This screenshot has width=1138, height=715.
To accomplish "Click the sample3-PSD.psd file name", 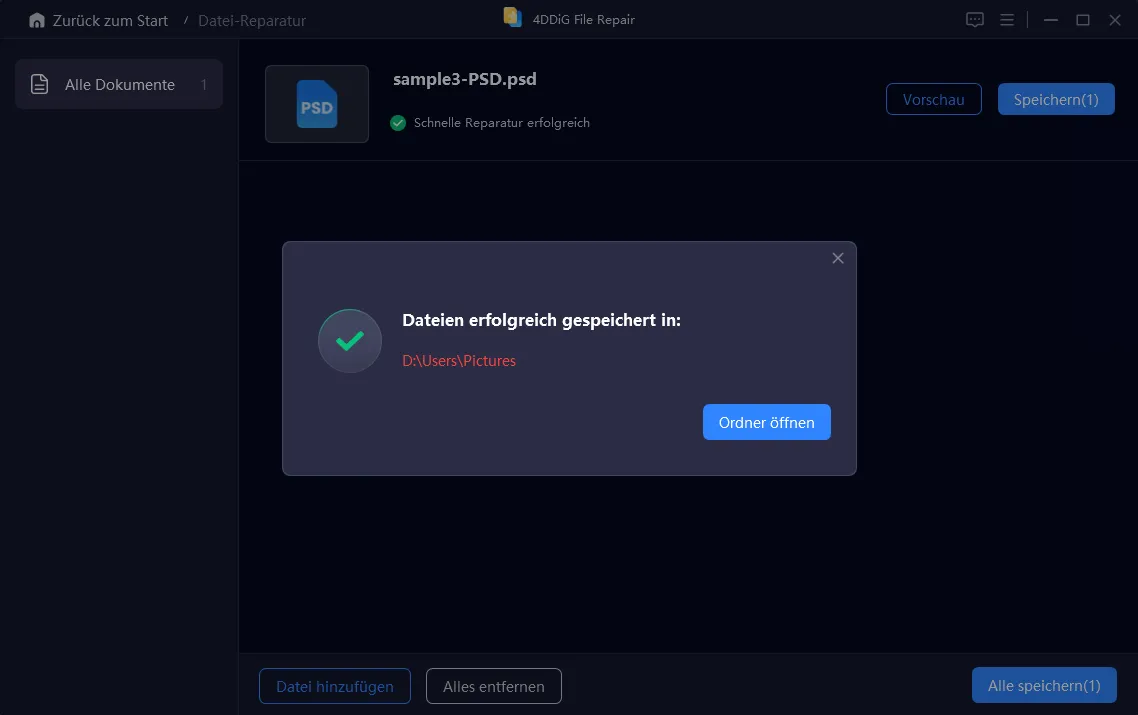I will coord(465,80).
